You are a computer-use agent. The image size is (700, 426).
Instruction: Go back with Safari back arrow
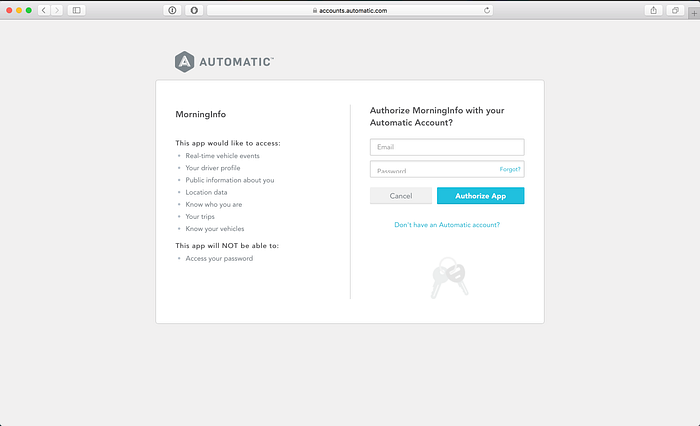click(x=44, y=10)
